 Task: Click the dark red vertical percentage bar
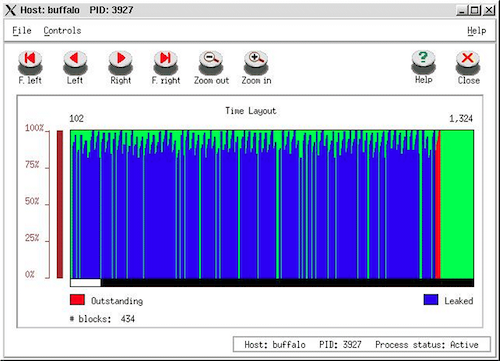60,204
